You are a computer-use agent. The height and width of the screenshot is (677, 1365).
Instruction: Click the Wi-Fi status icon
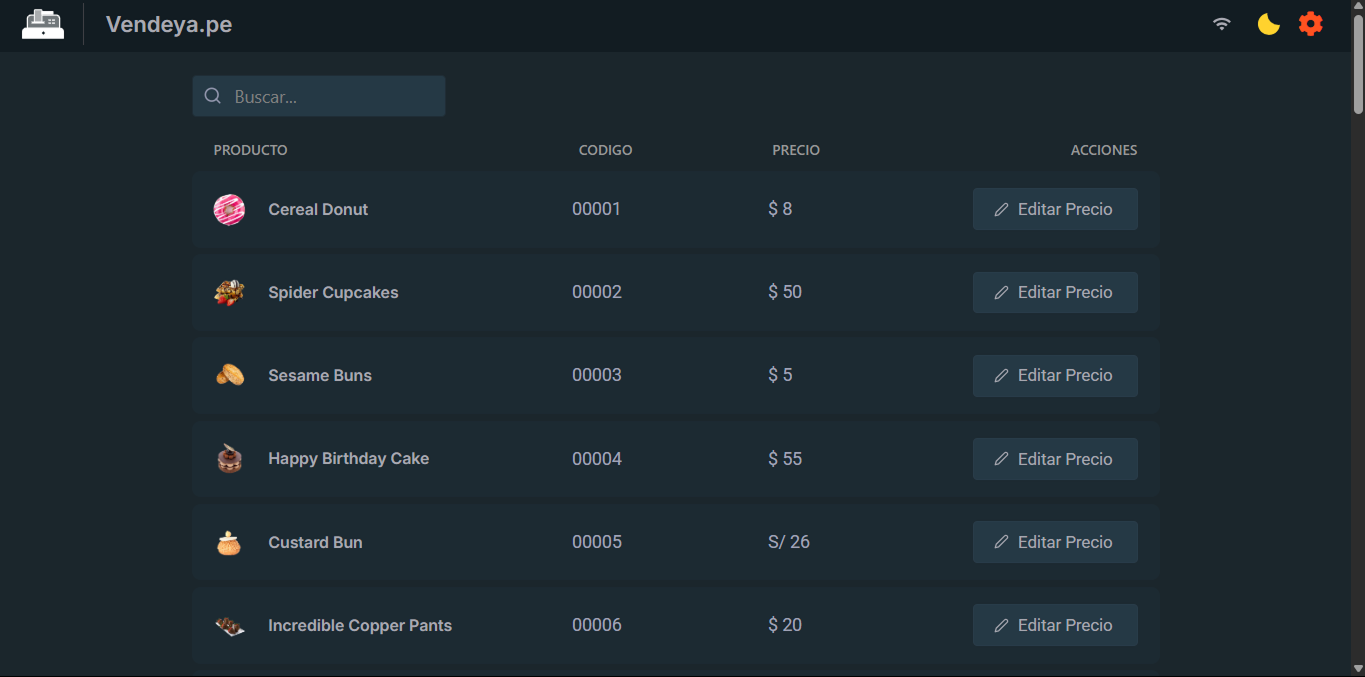pyautogui.click(x=1221, y=23)
